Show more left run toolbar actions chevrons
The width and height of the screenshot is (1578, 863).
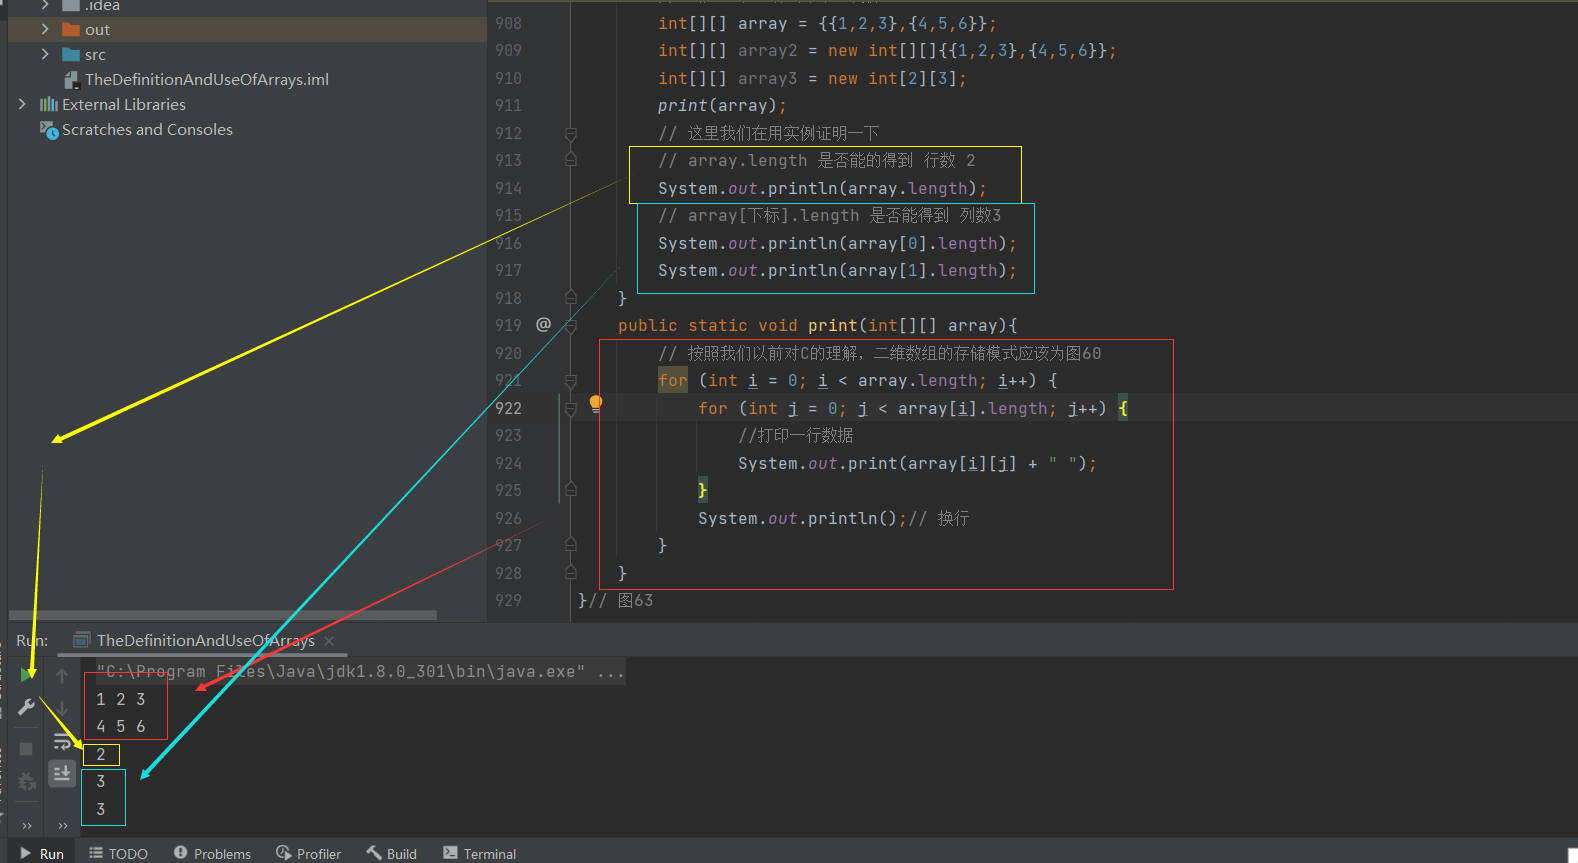(x=27, y=825)
